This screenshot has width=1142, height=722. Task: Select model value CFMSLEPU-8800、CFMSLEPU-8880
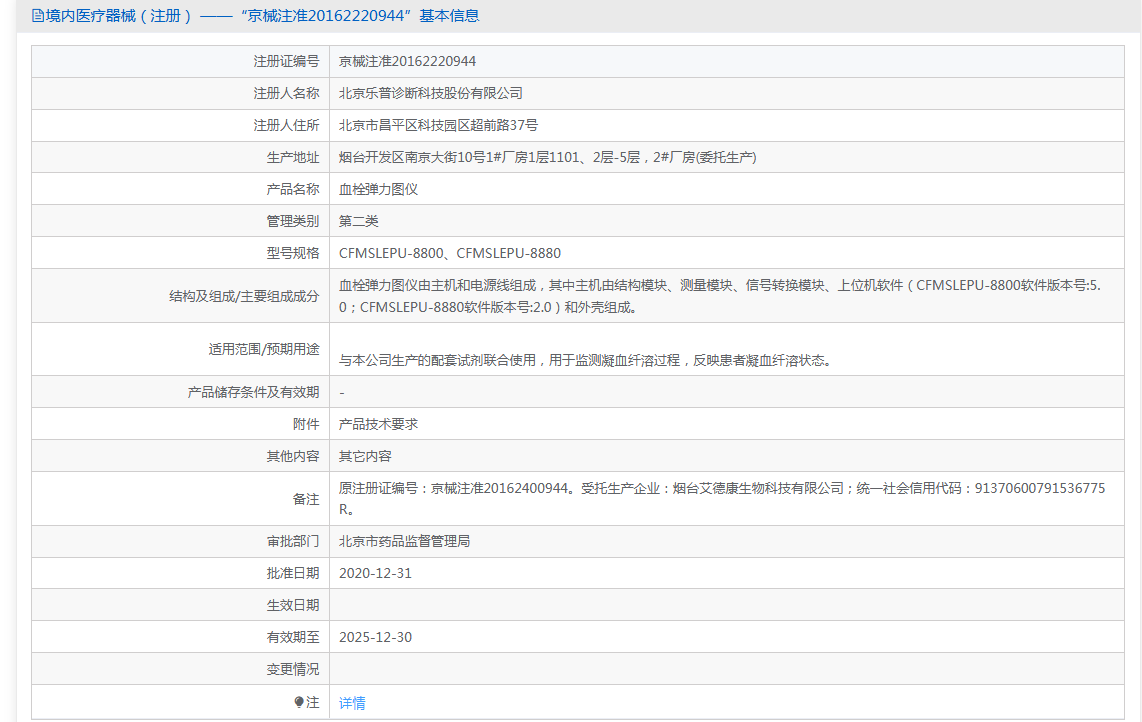pyautogui.click(x=450, y=254)
